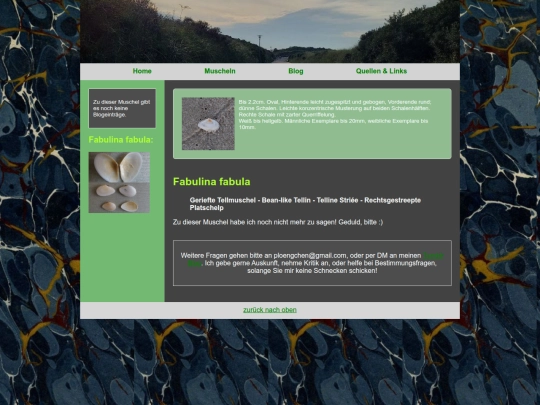Click the 'Fabulina fabula' main heading

[x=211, y=181]
